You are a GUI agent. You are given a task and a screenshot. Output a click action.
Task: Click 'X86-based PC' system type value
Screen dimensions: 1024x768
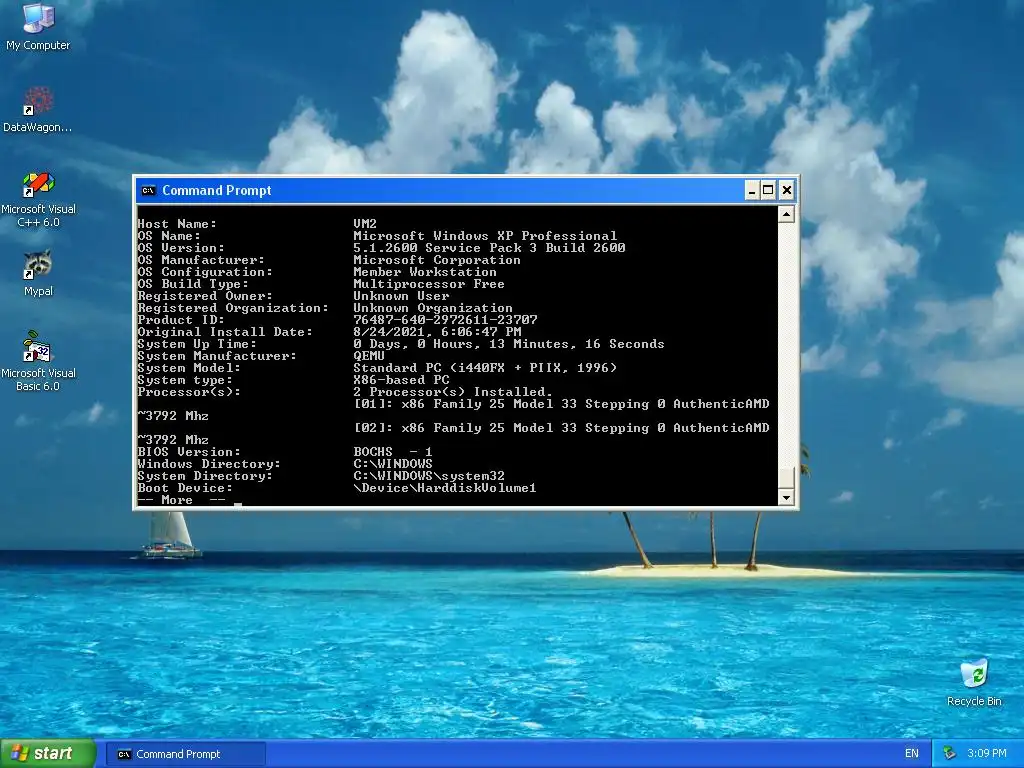tap(401, 380)
